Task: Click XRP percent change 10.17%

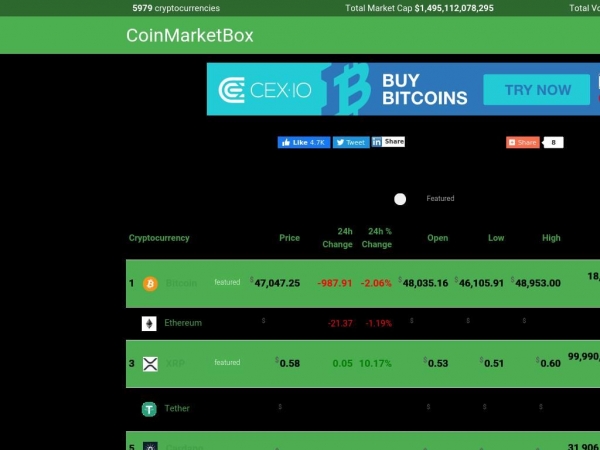Action: tap(375, 363)
